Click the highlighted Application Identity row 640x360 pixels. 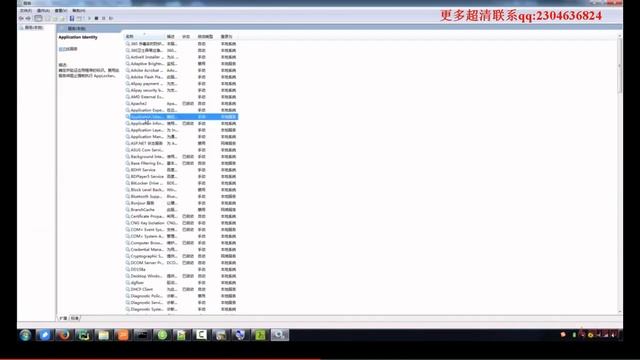pos(181,117)
